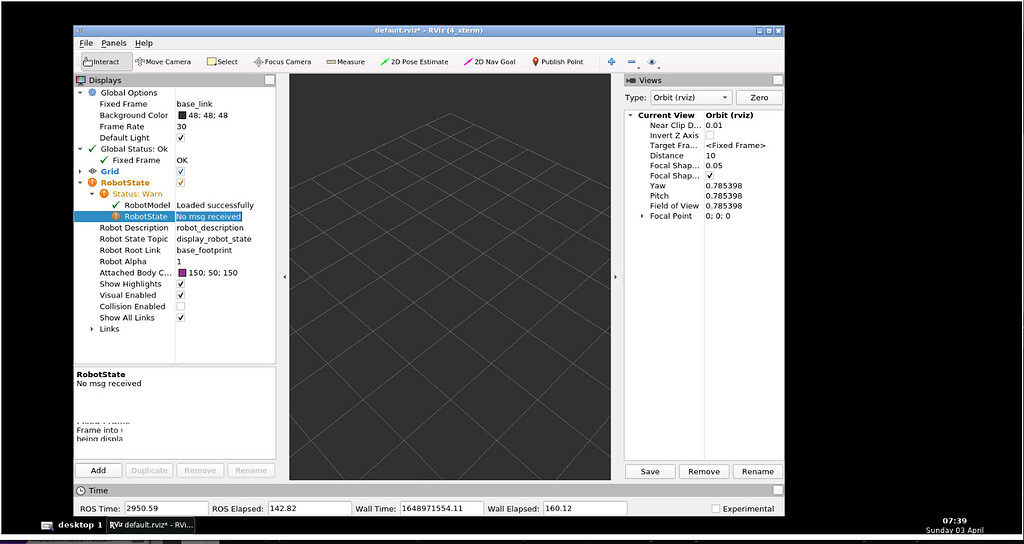
Task: Collapse the Global Options section
Action: (81, 93)
